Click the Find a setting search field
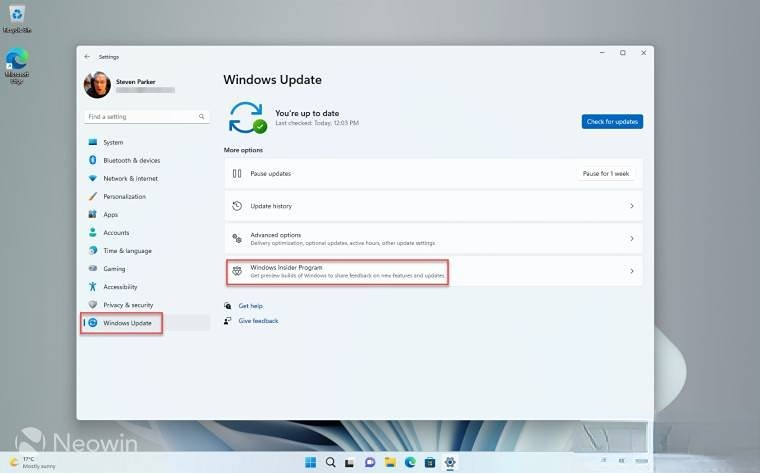Image resolution: width=760 pixels, height=473 pixels. point(147,116)
